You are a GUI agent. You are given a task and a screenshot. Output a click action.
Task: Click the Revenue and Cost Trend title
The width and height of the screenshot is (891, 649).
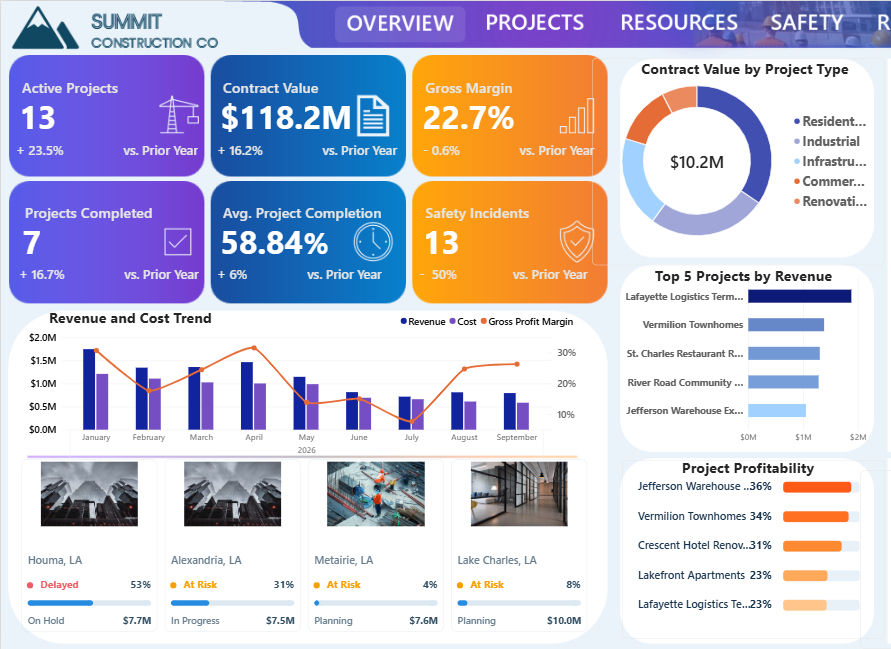pyautogui.click(x=130, y=318)
